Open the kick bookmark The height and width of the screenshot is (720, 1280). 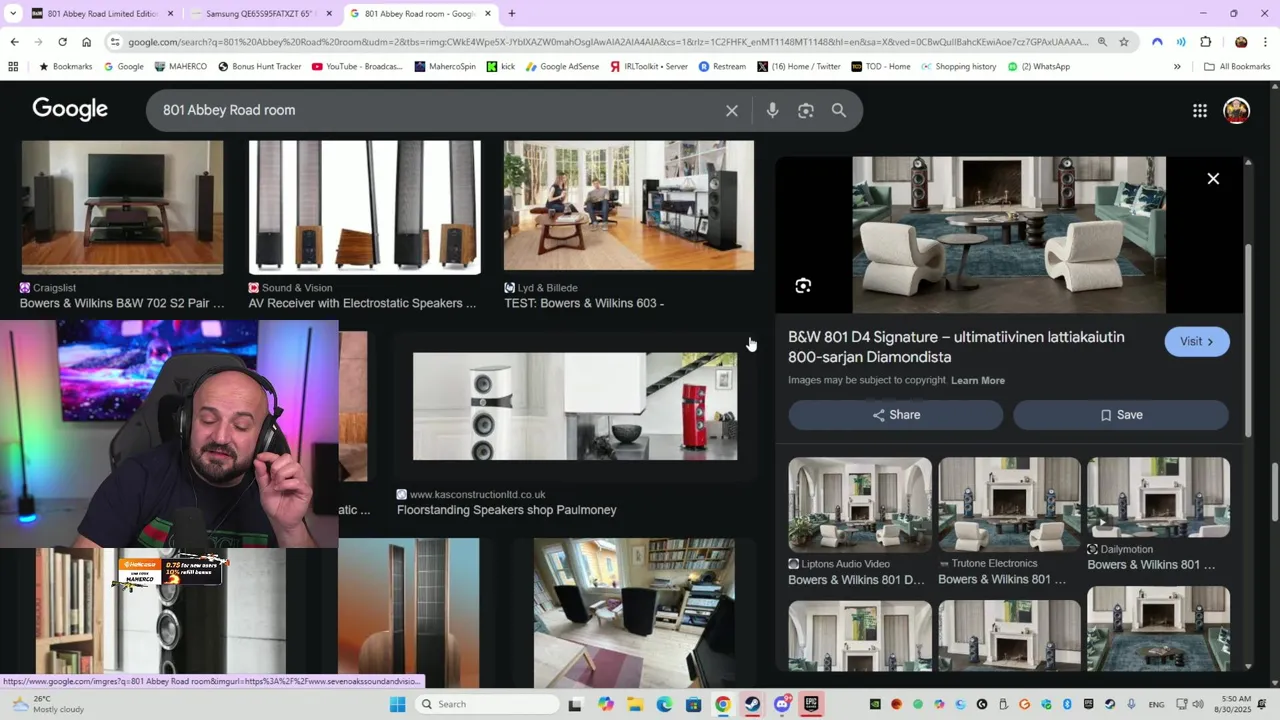click(x=501, y=67)
